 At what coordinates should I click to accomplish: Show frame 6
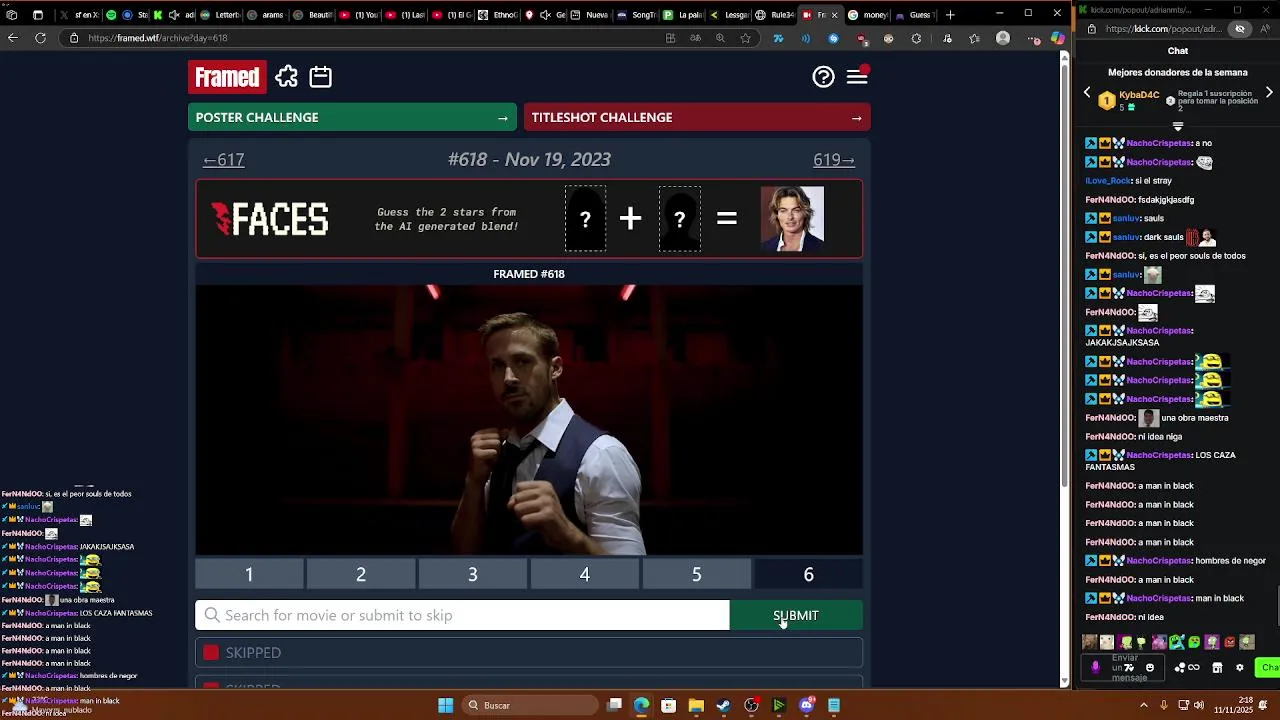click(809, 574)
